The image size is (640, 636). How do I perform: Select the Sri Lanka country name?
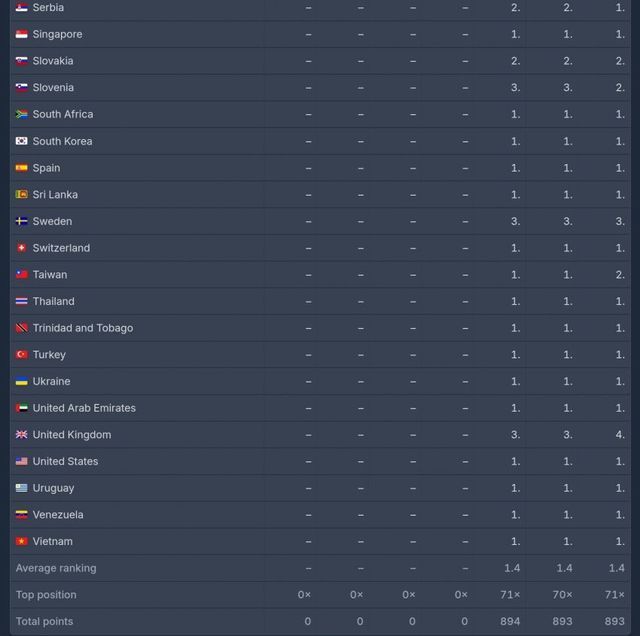point(55,195)
